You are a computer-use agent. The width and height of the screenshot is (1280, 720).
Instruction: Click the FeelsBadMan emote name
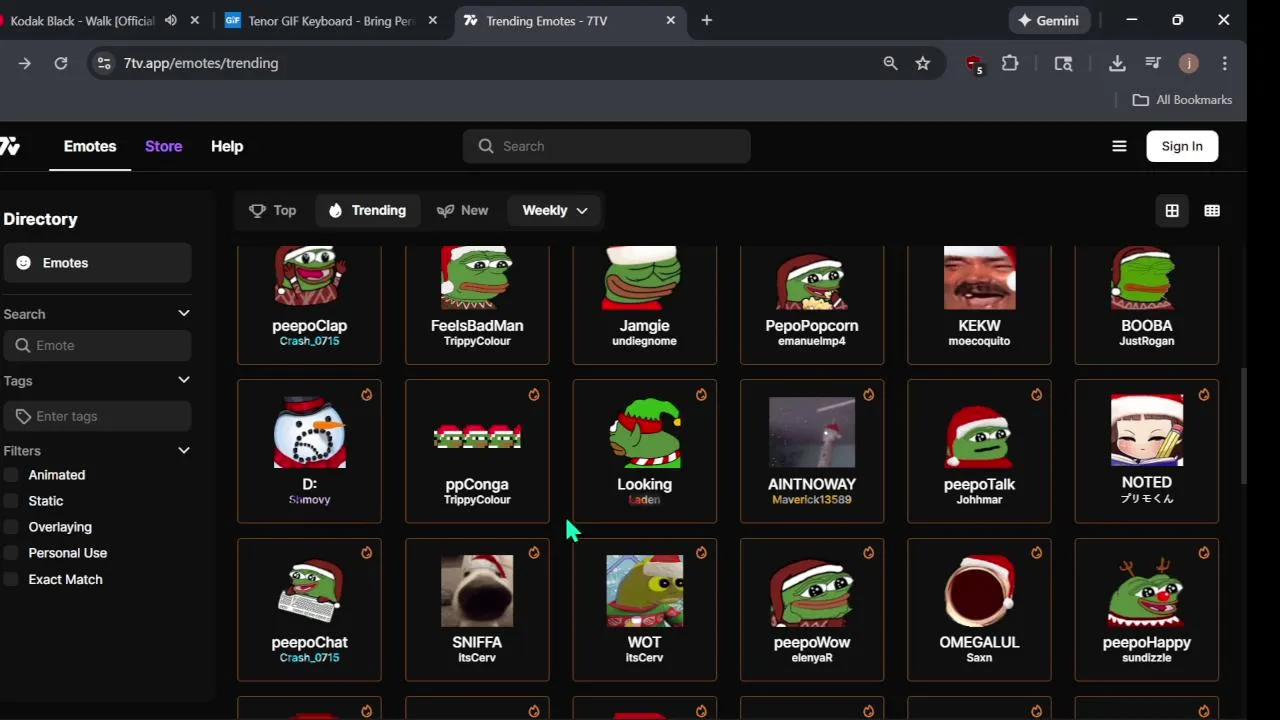(x=477, y=326)
